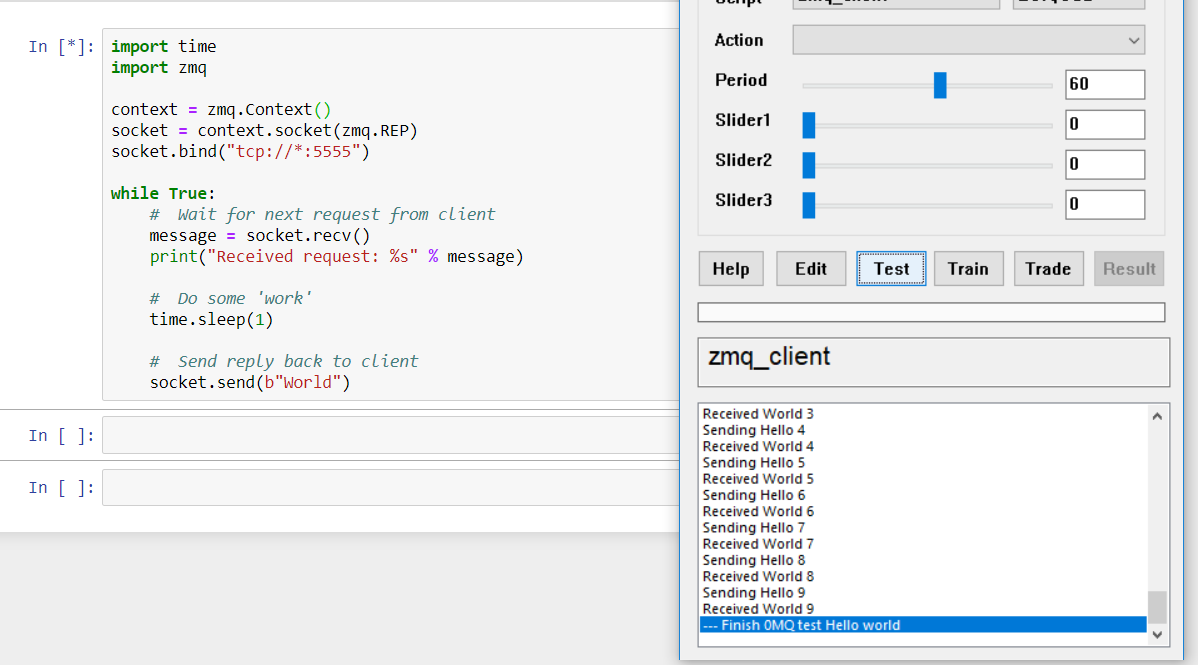Start training with the Train button
Screen dimensions: 1198x665
(968, 269)
